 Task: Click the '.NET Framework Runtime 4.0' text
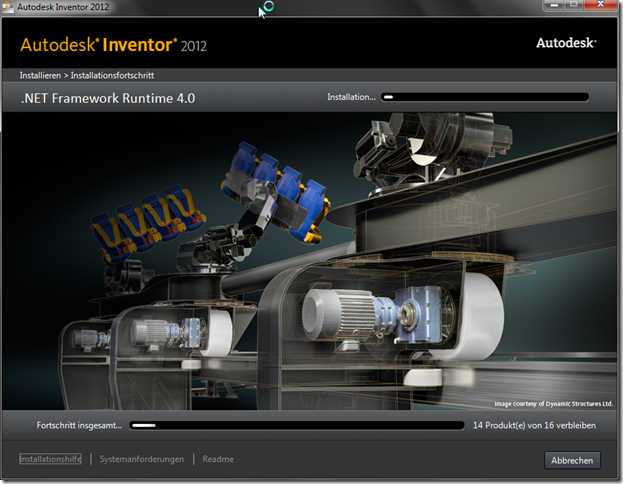pyautogui.click(x=108, y=98)
